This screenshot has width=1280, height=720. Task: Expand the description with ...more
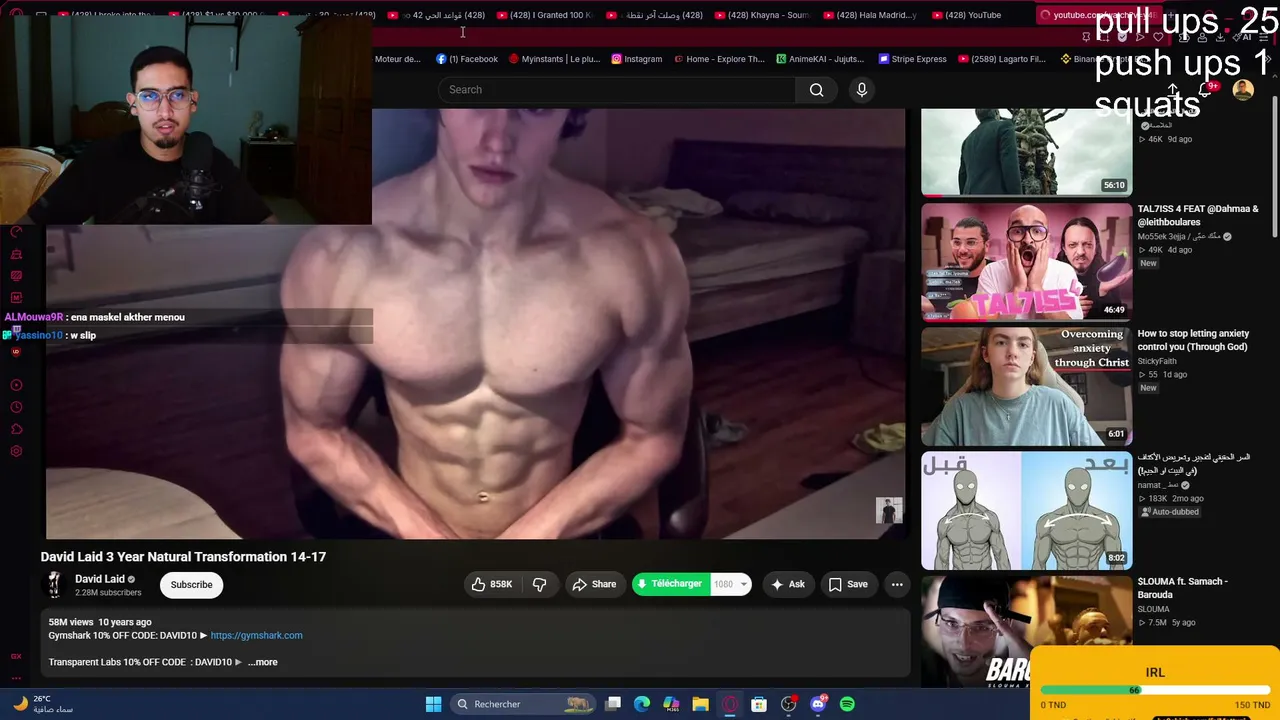(263, 662)
